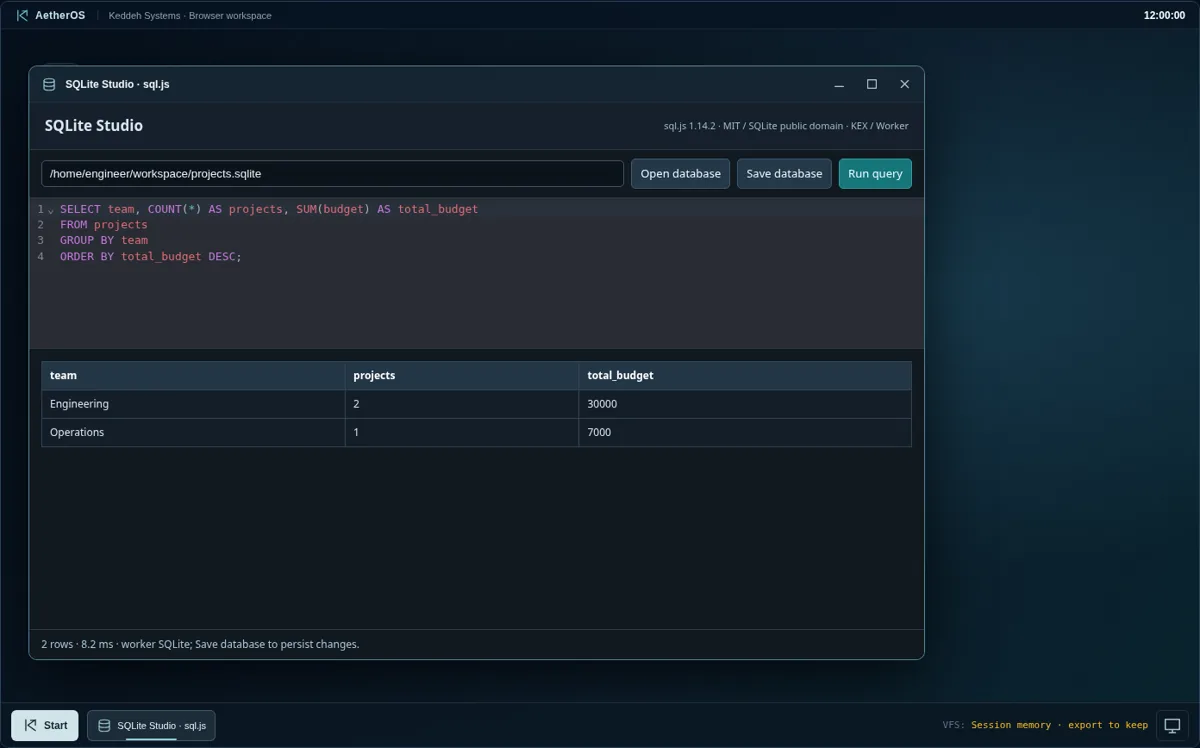This screenshot has width=1200, height=748.
Task: Click the 'AetherOS' name in top bar
Action: pyautogui.click(x=60, y=15)
